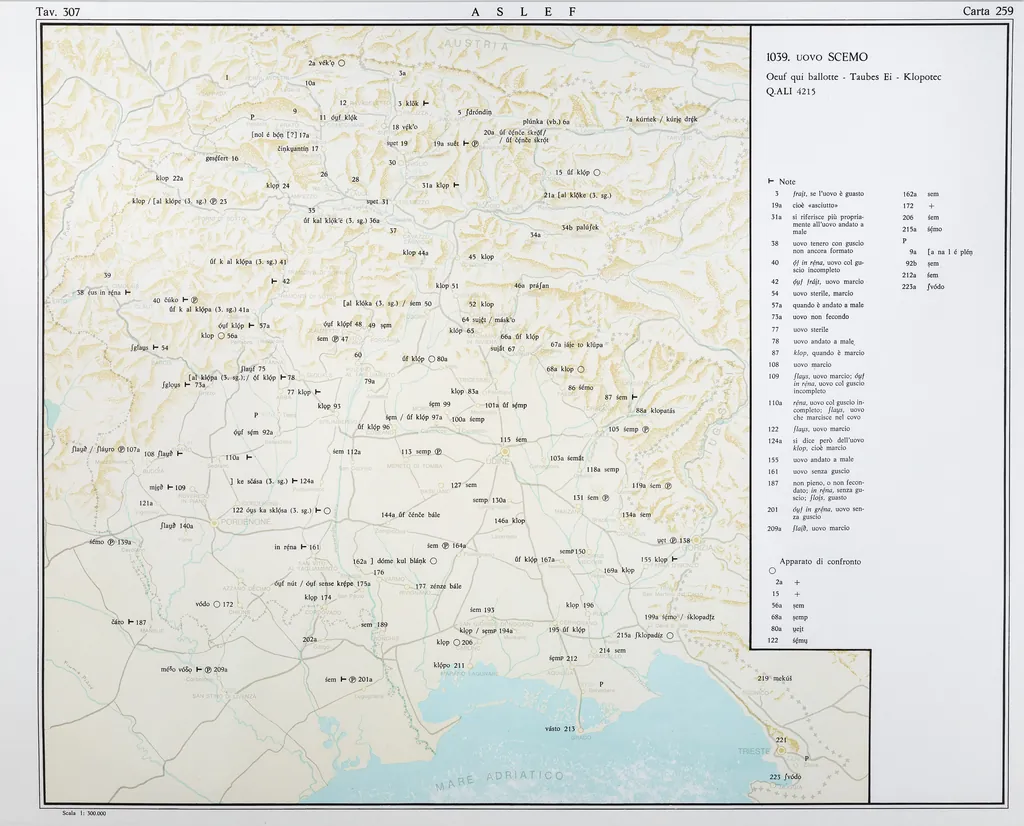Screen dimensions: 1024x826
Task: Click the flag symbol next to point 42
Action: click(x=274, y=282)
